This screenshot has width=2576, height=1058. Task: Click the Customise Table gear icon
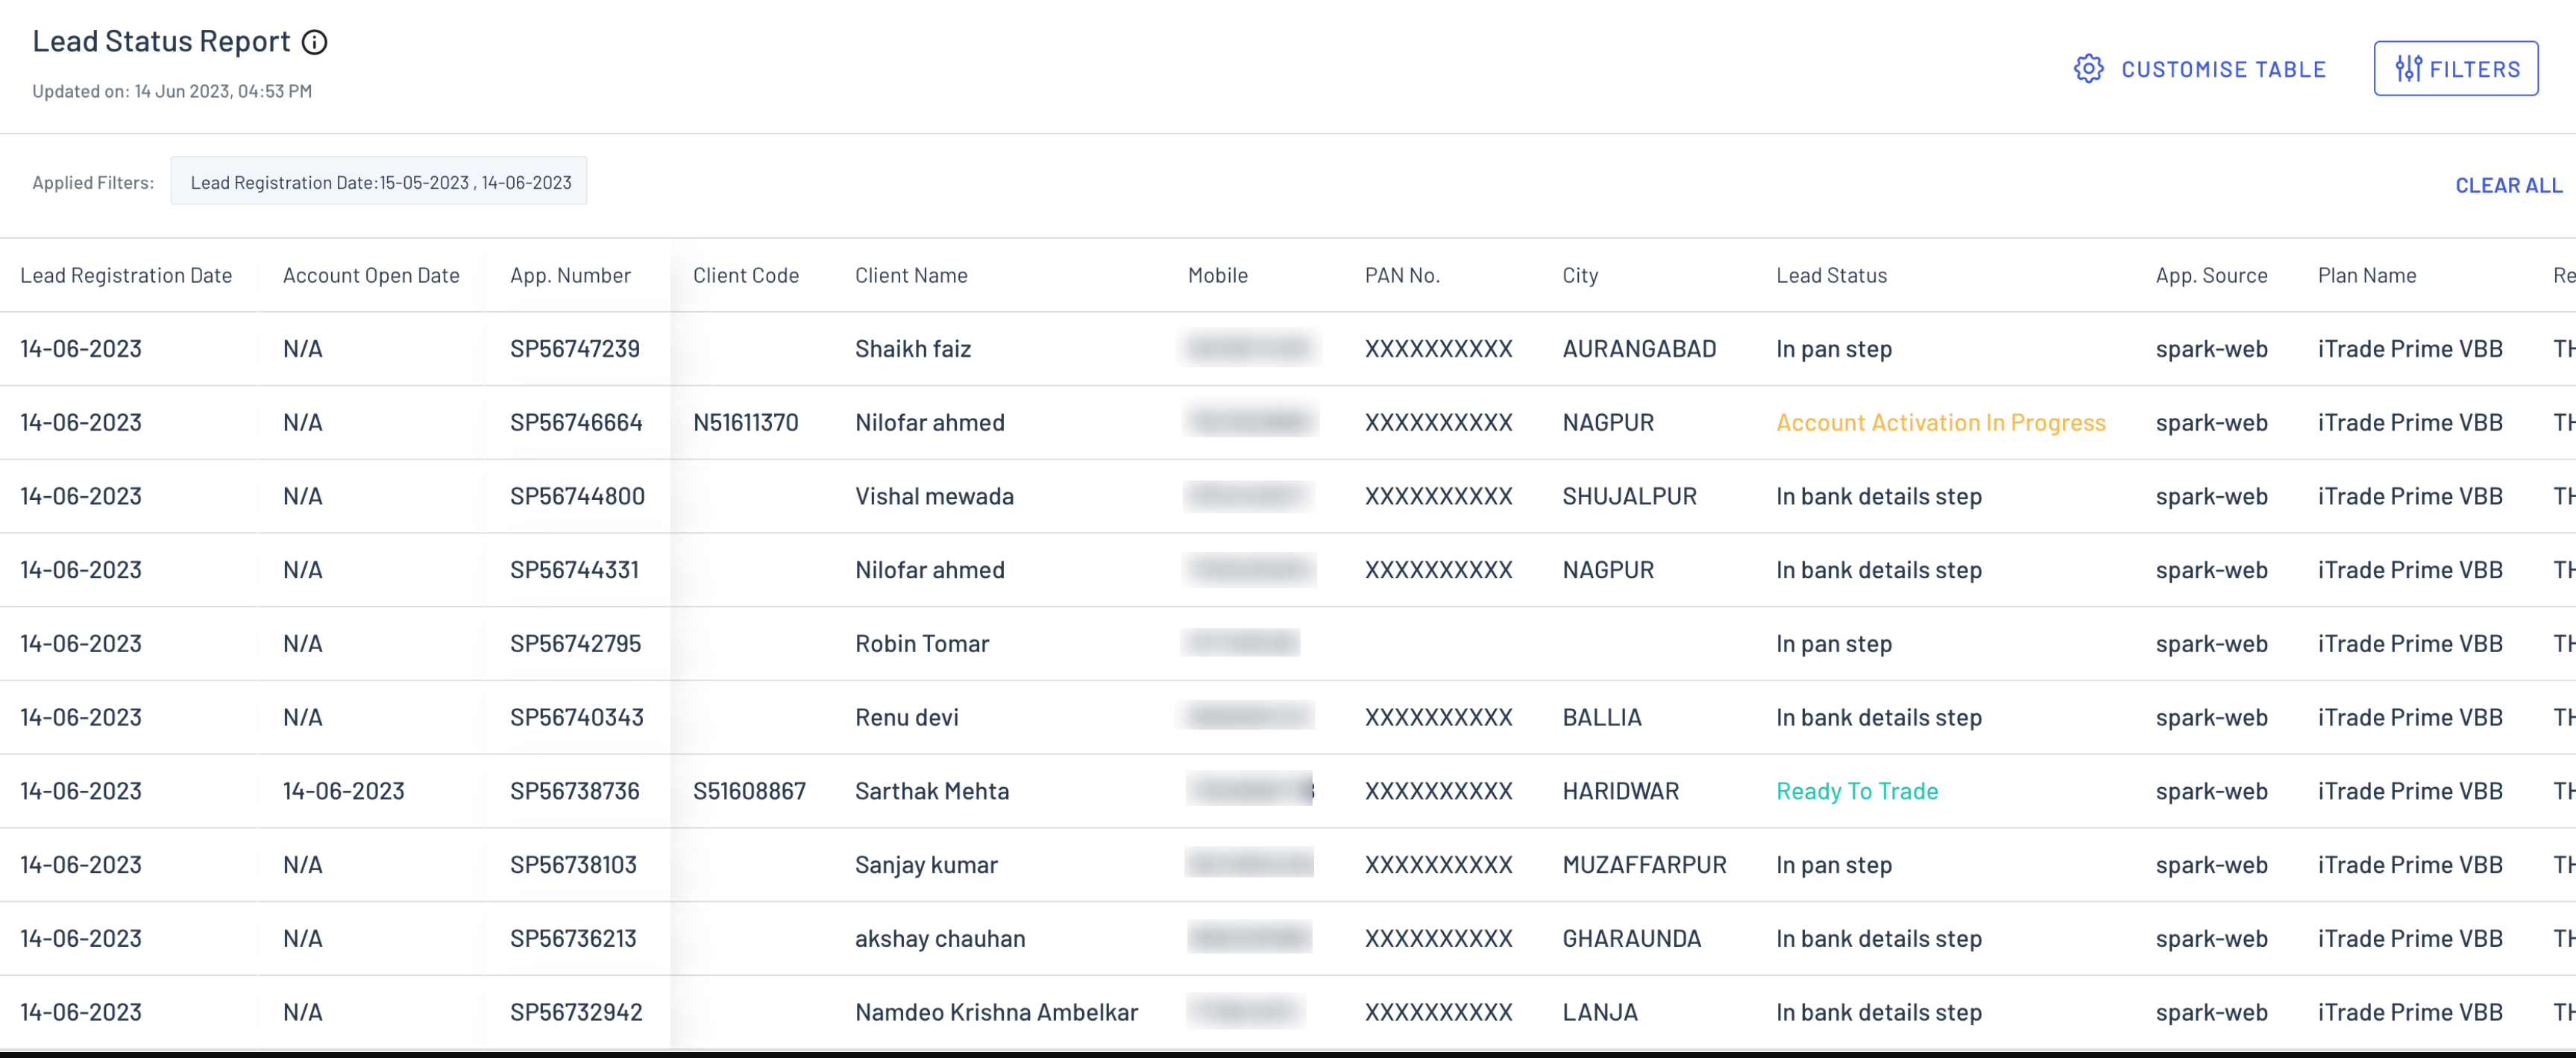pyautogui.click(x=2088, y=69)
